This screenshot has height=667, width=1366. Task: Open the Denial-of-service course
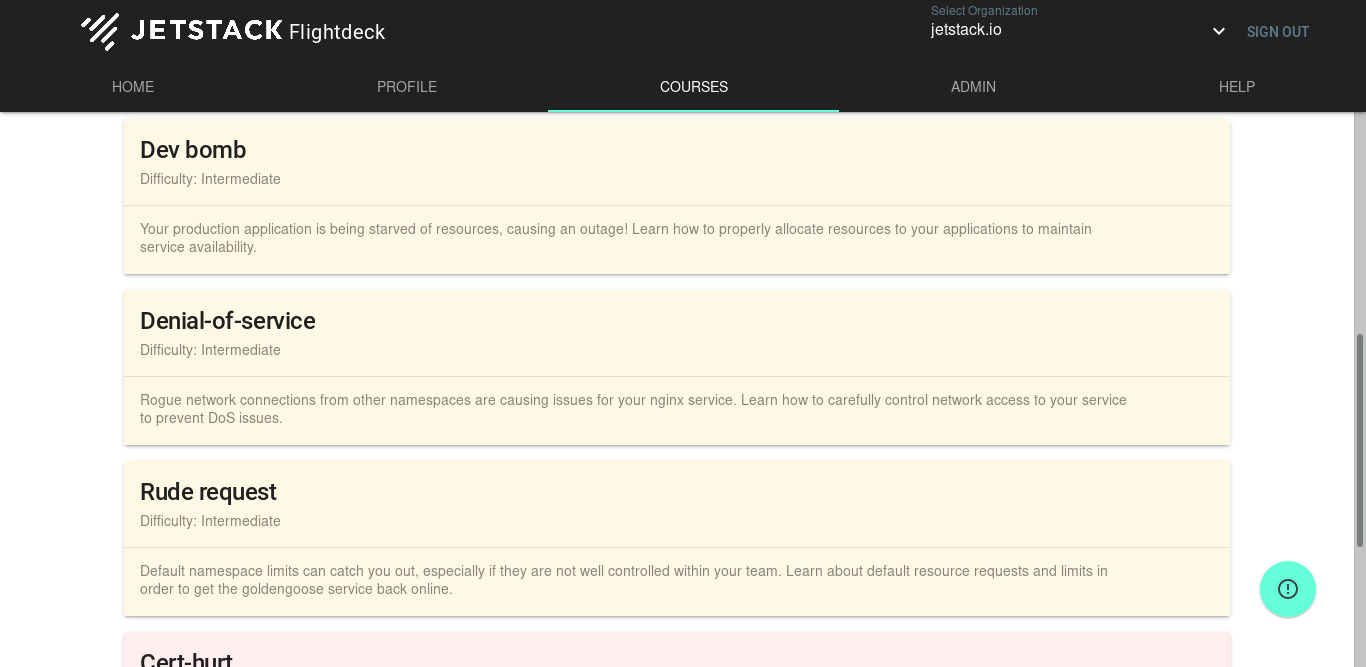677,367
